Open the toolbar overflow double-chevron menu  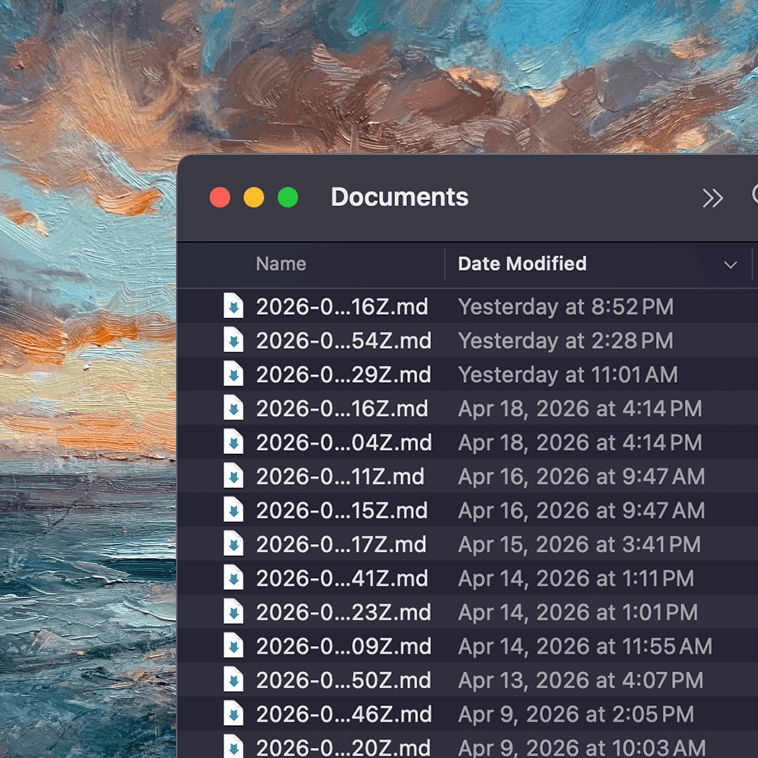pos(713,198)
